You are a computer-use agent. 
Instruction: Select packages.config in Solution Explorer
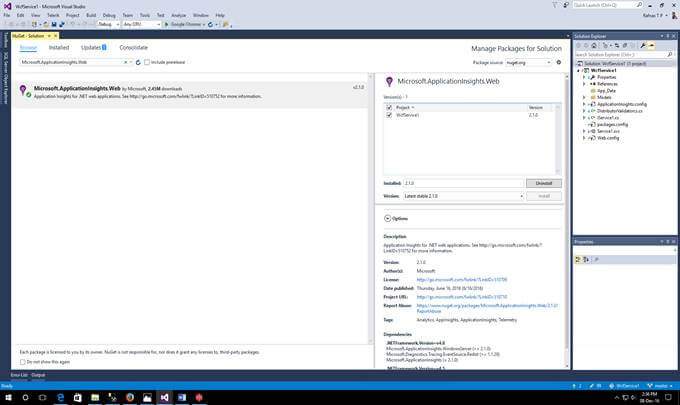coord(612,124)
